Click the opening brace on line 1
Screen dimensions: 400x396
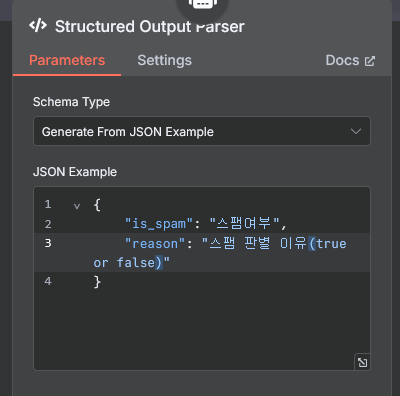point(97,205)
